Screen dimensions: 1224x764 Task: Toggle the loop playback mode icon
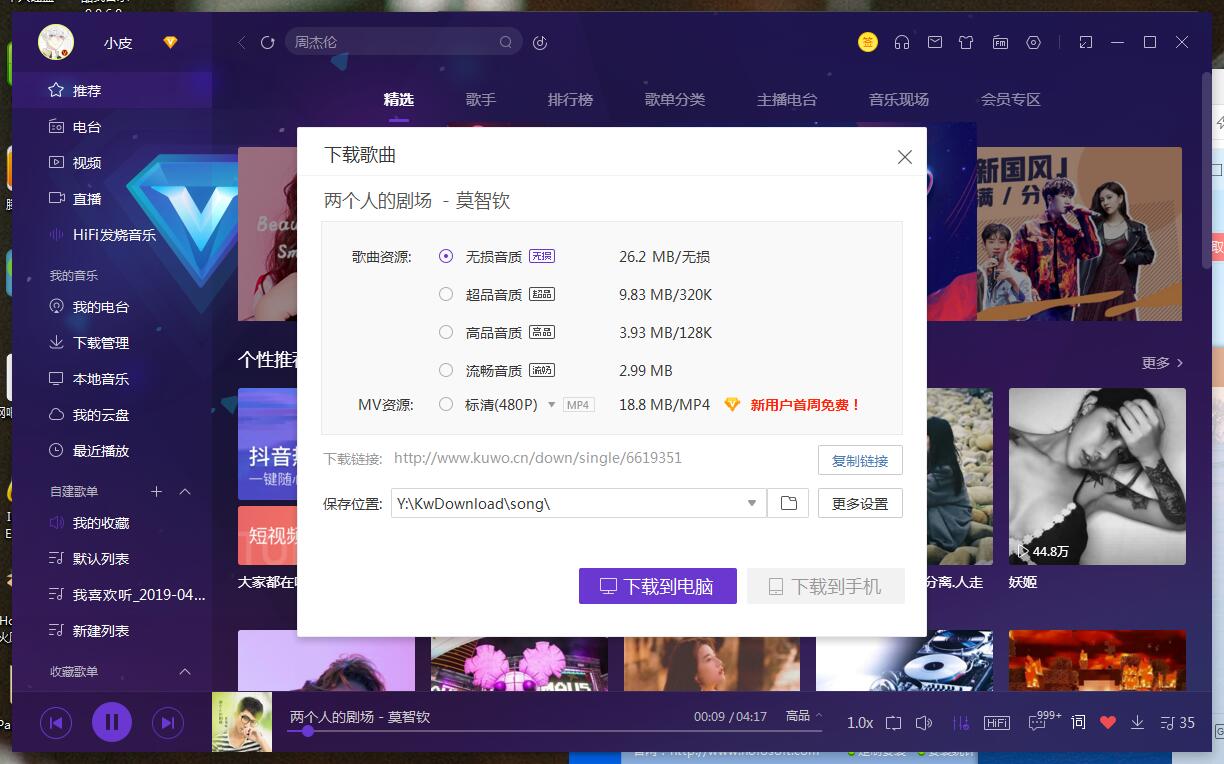894,722
